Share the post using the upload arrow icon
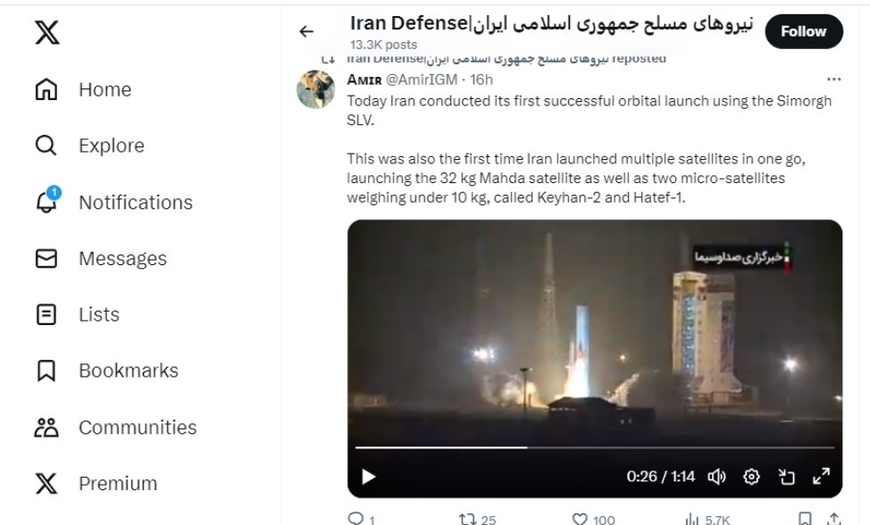870x525 pixels. 833,519
